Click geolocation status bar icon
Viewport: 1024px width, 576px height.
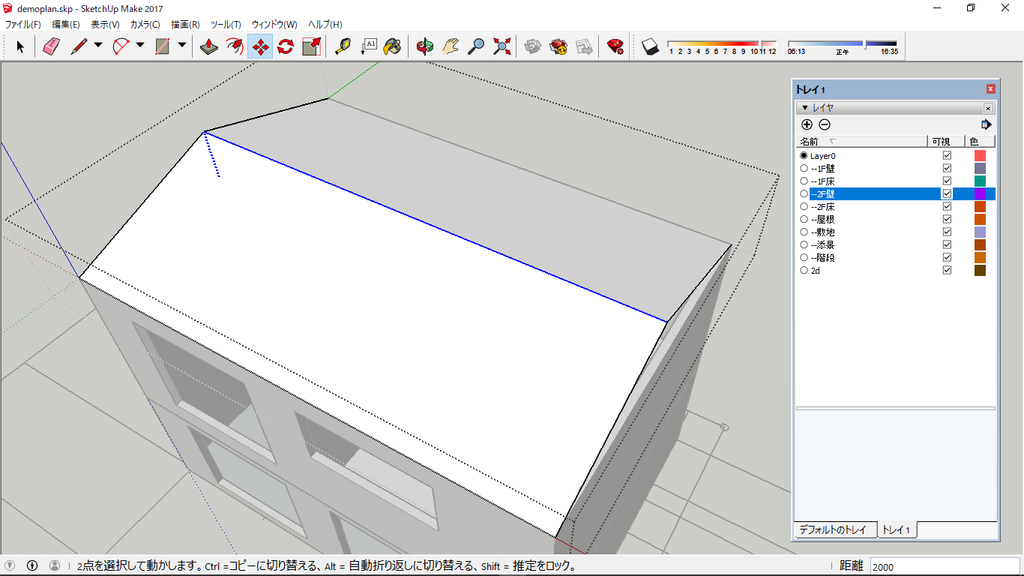[x=10, y=566]
